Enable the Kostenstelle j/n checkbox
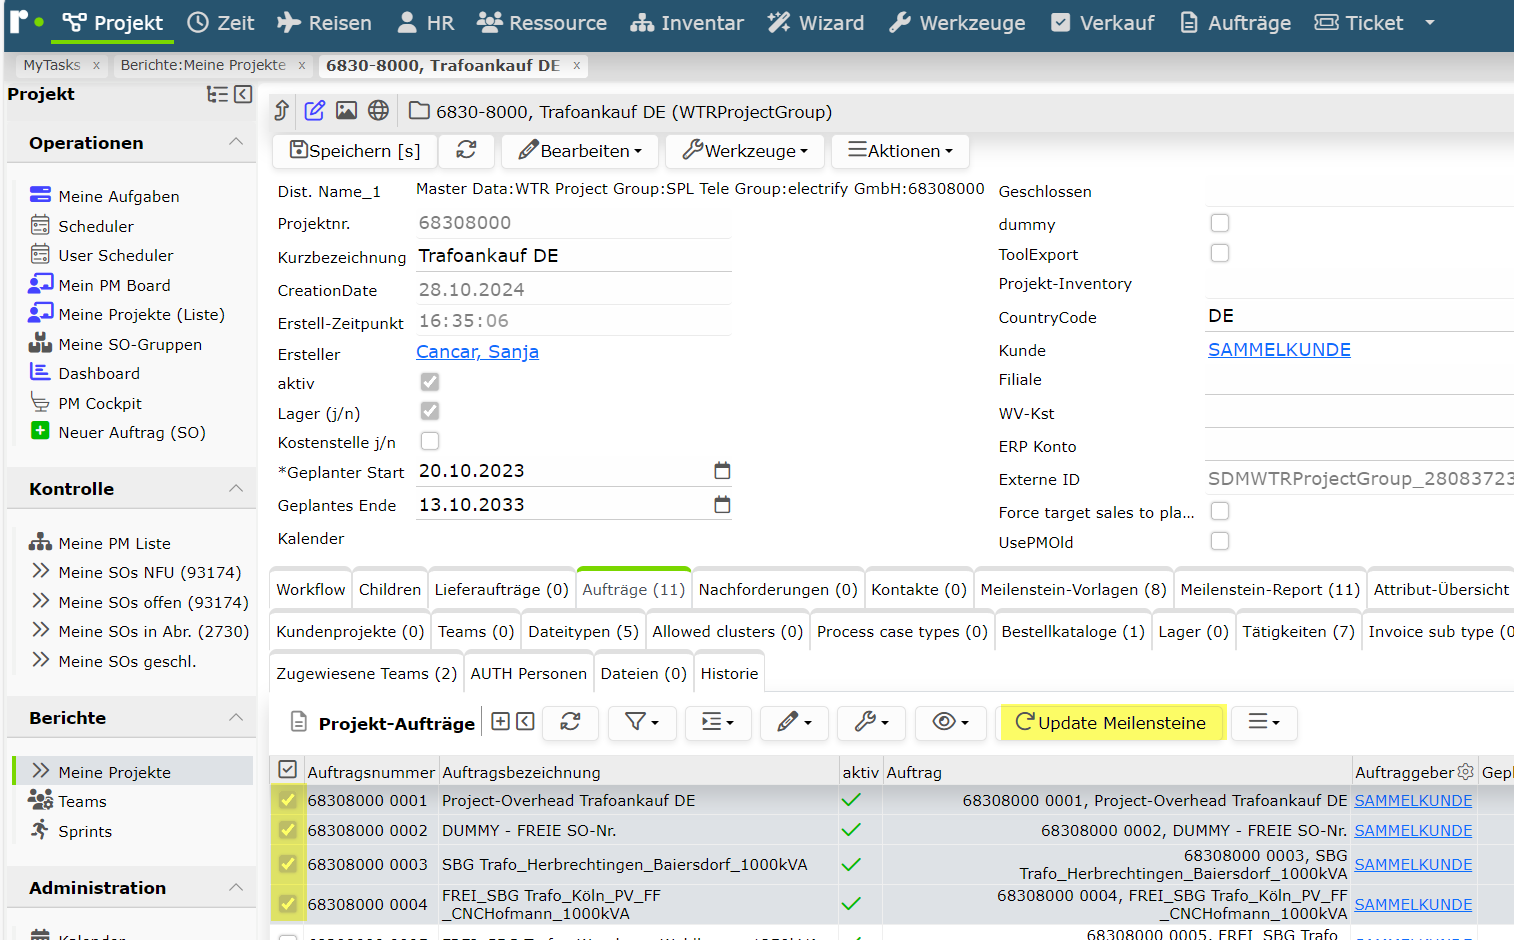1514x940 pixels. point(430,441)
